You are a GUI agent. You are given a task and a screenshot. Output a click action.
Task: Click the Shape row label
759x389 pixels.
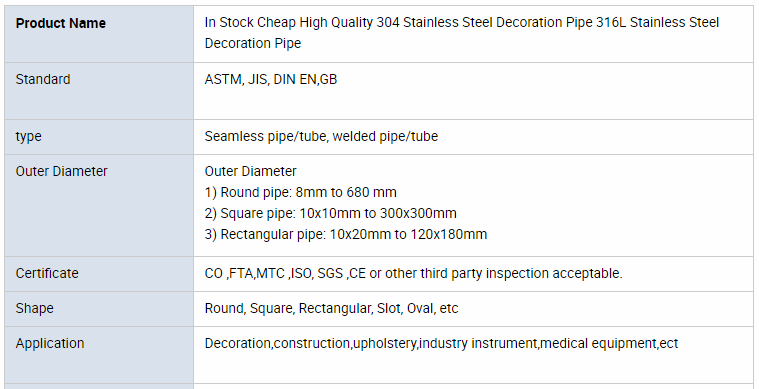click(34, 308)
